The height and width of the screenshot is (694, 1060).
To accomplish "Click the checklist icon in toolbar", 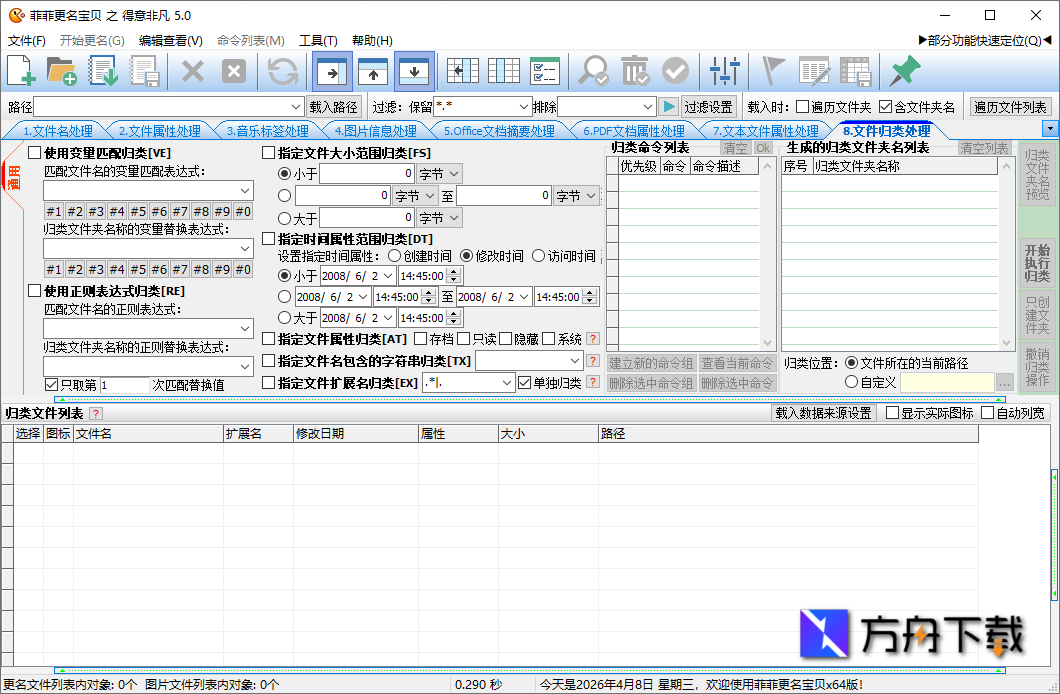I will [x=544, y=71].
